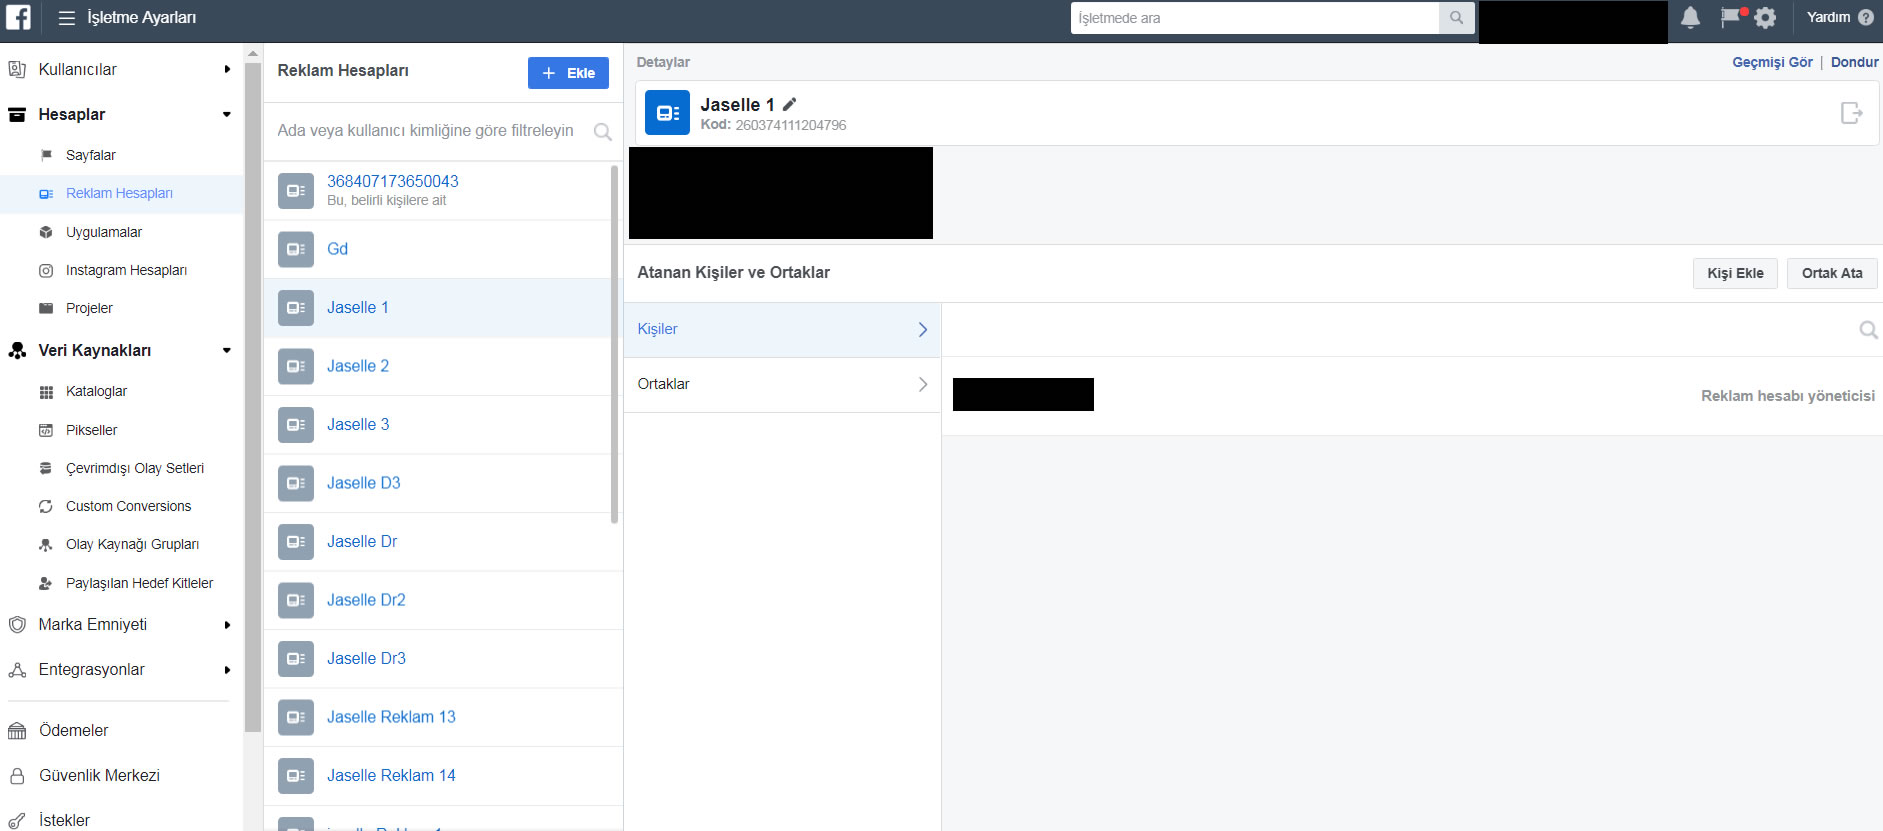Click the ad account icon beside Jaselle Dr3
This screenshot has height=831, width=1883.
(x=296, y=658)
